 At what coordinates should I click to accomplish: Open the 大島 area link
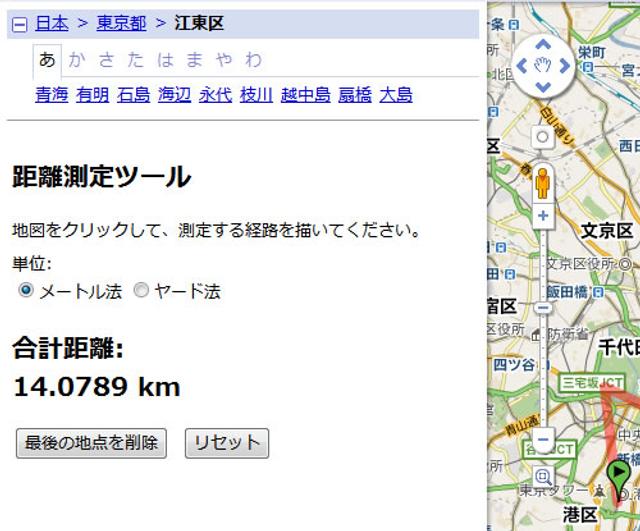[396, 95]
